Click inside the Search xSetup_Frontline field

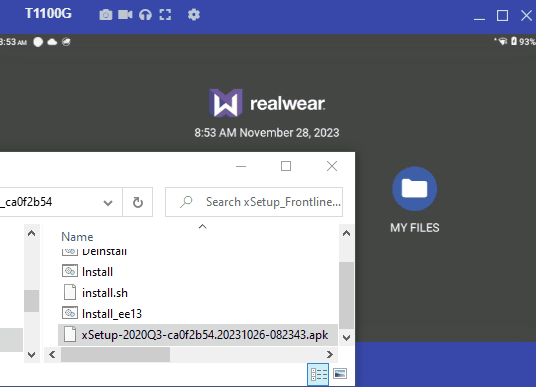(x=254, y=202)
